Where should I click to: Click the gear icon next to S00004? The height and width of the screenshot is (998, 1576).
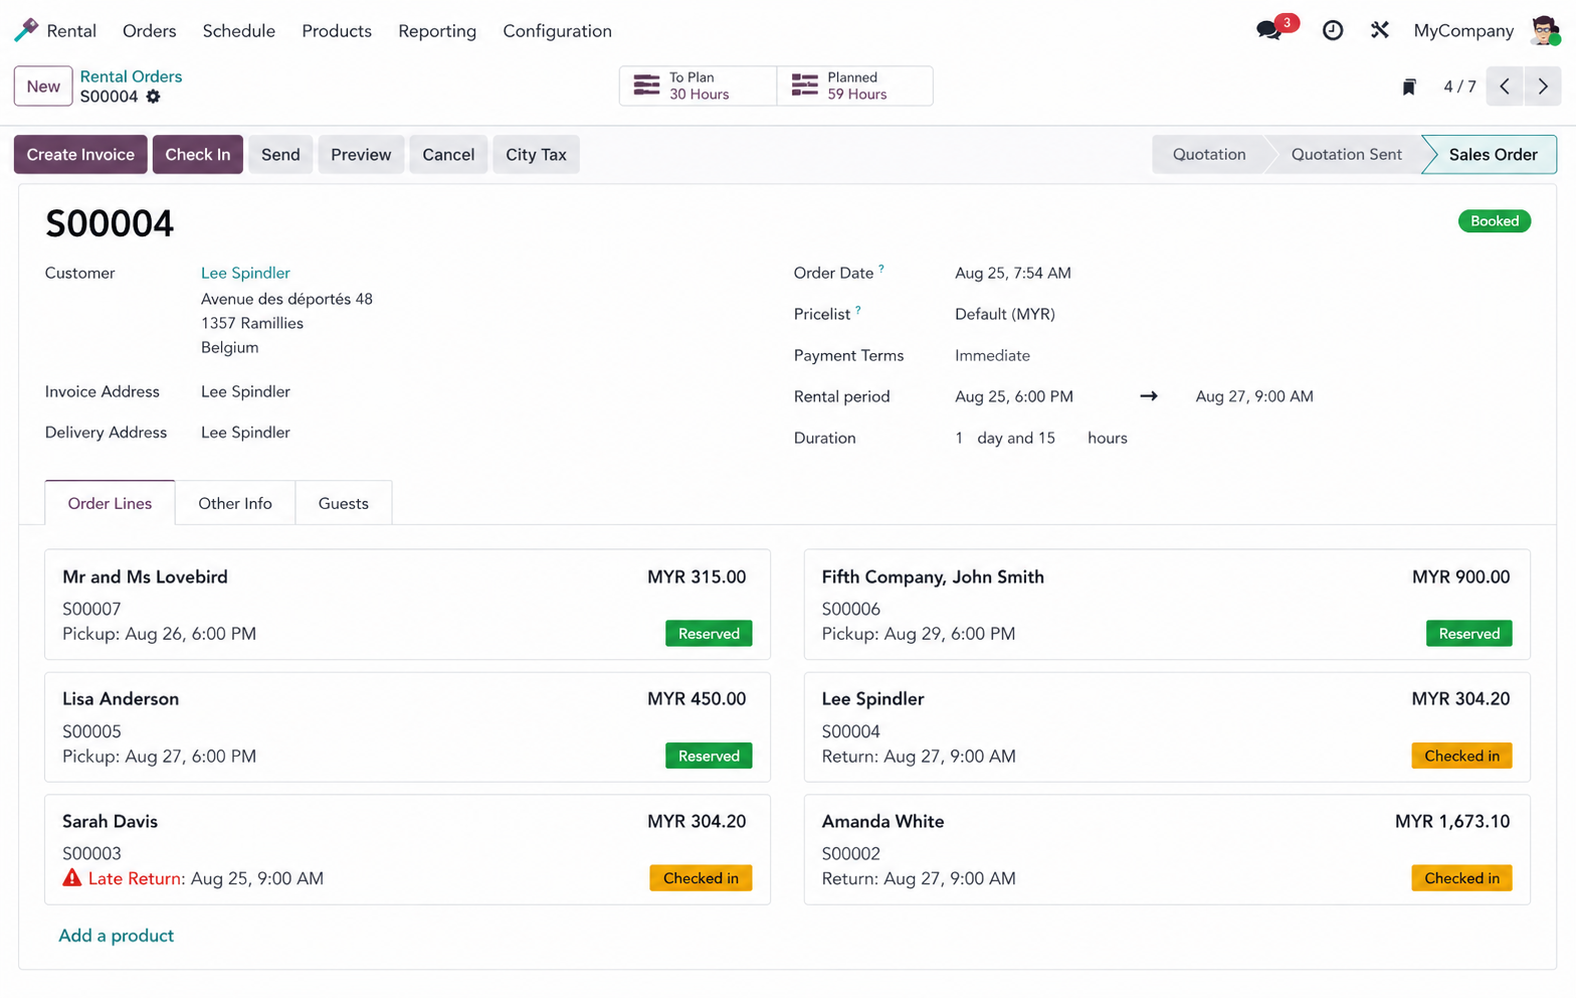[153, 97]
